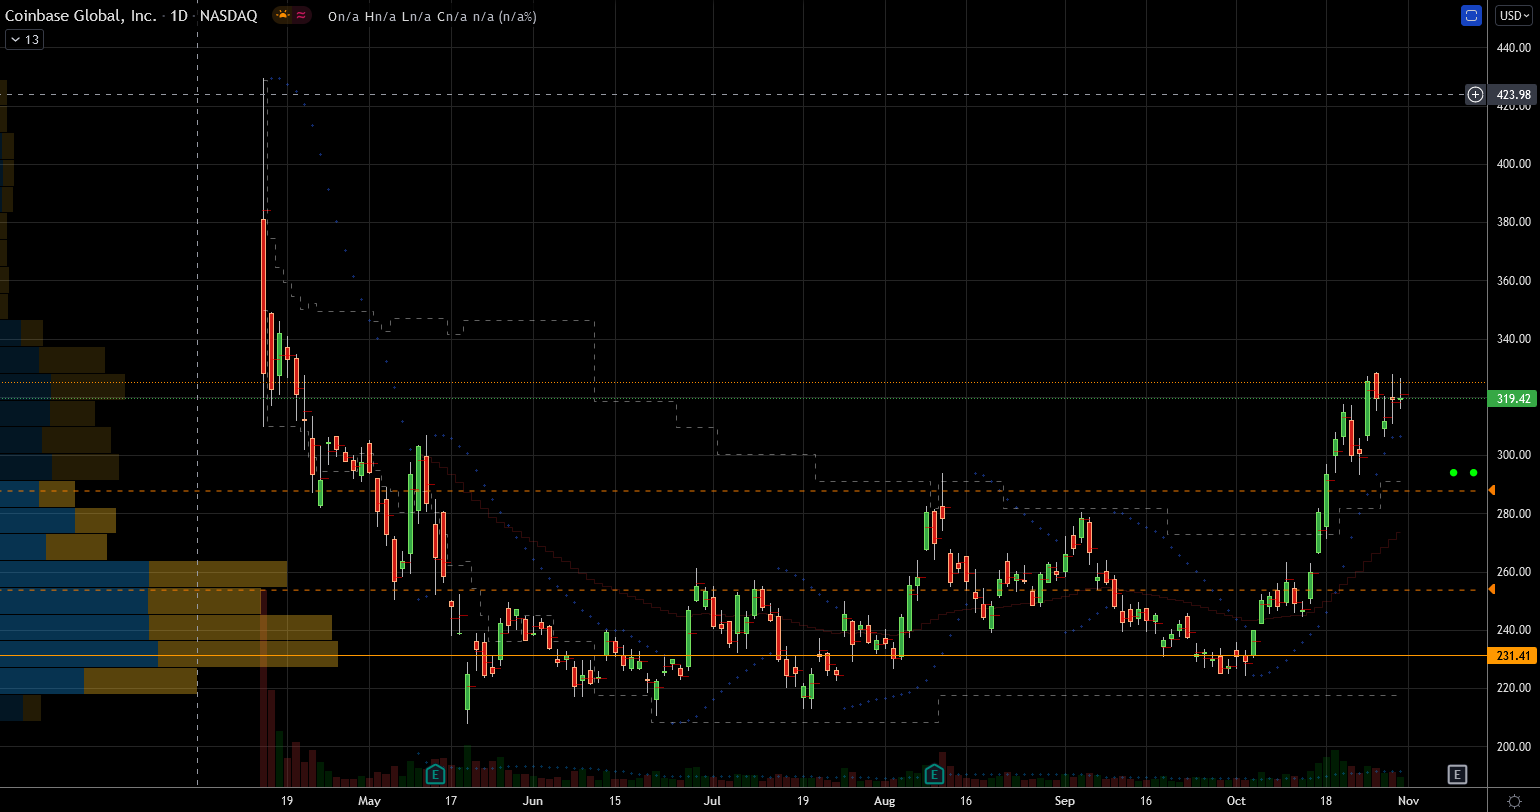Open the upcoming earnings E marker after Nov
This screenshot has width=1540, height=812.
1457,774
